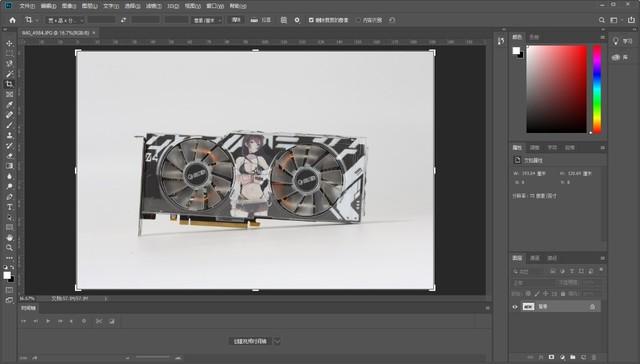Click the crop Clear button in options bar

pos(236,20)
